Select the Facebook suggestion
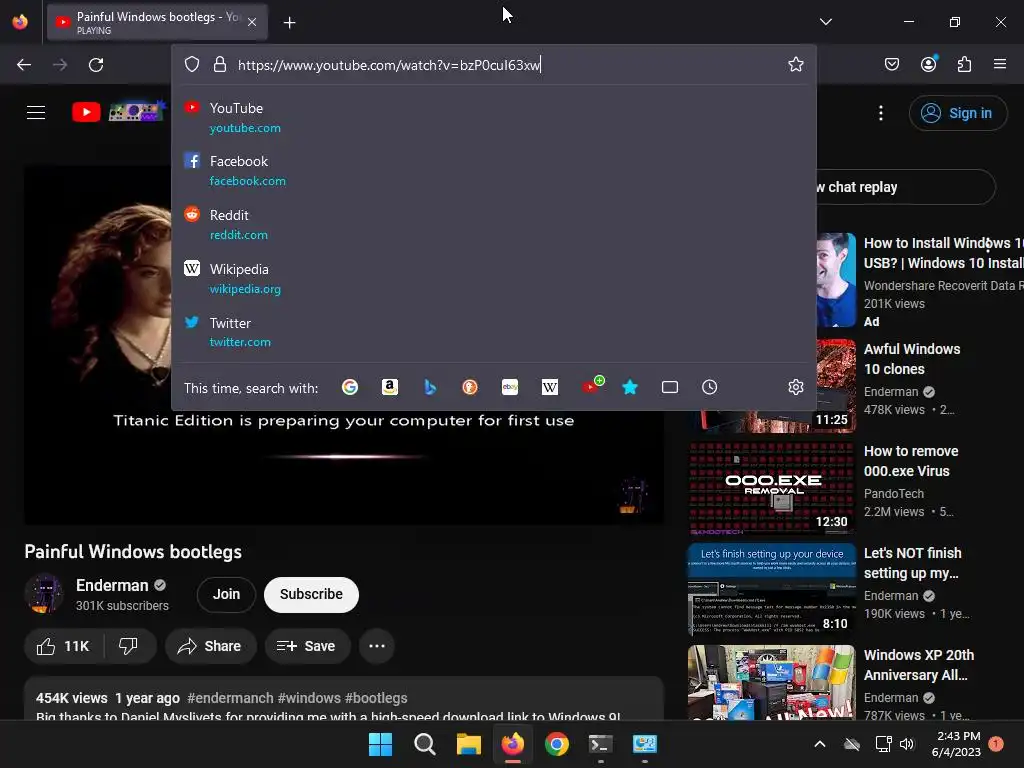The height and width of the screenshot is (768, 1024). point(494,170)
